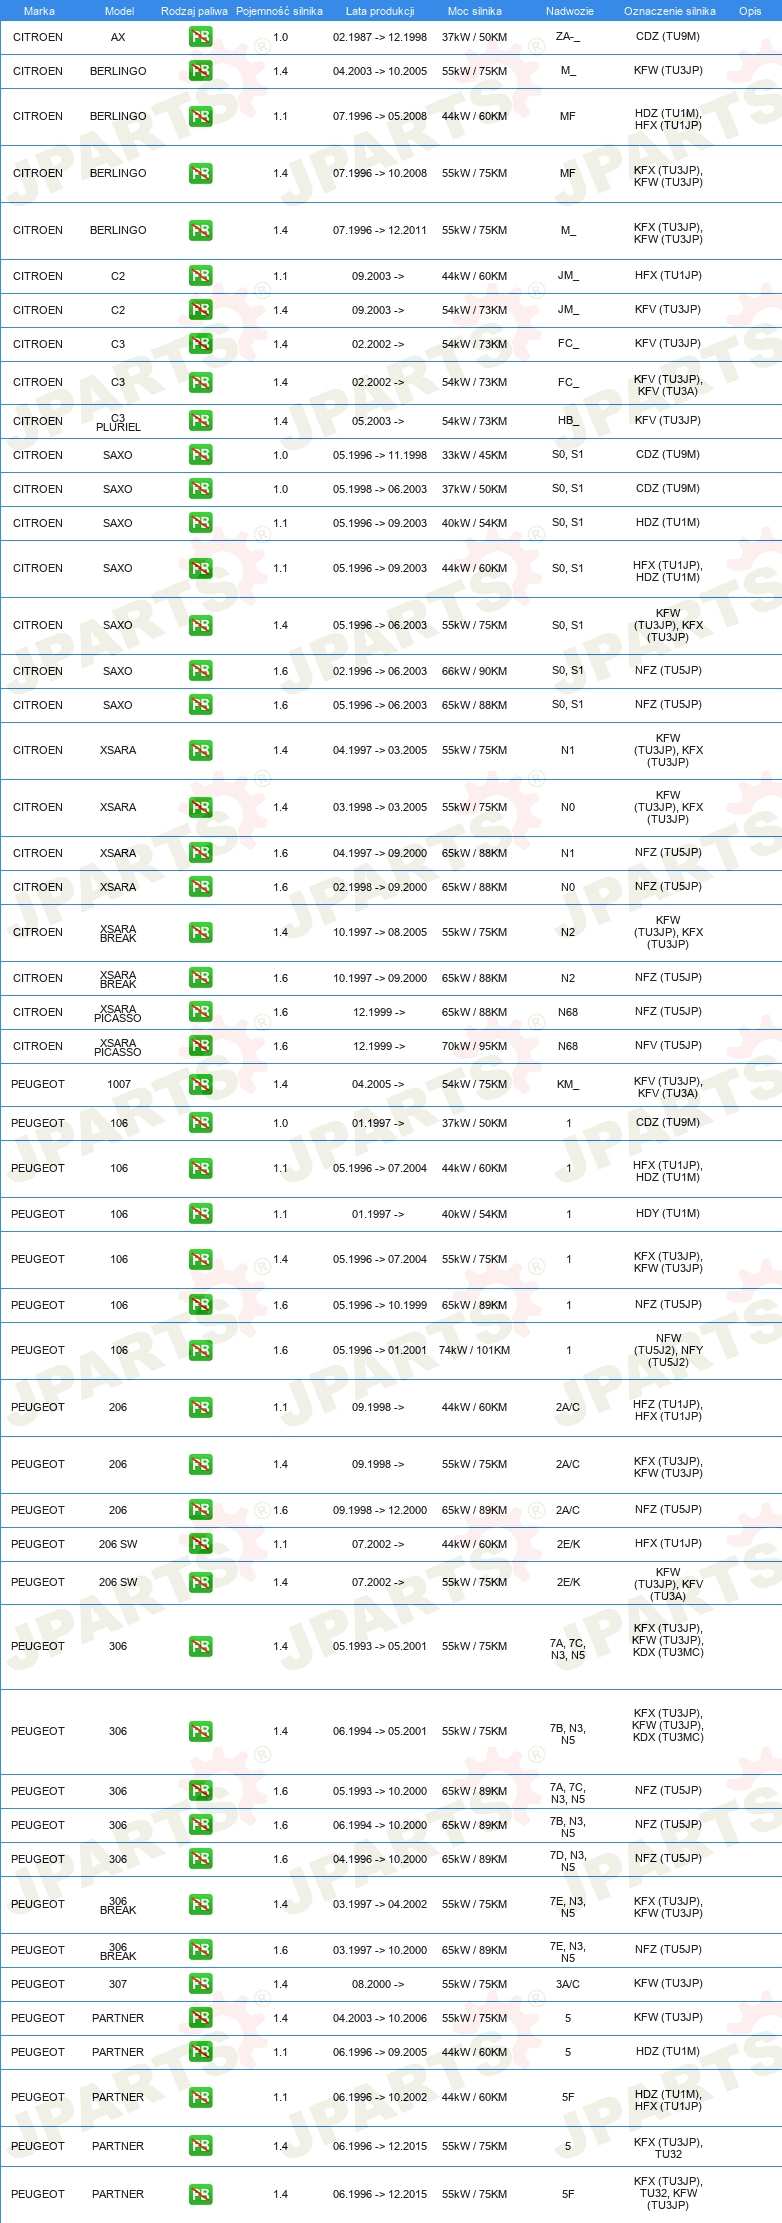The width and height of the screenshot is (782, 2223).
Task: Click the Nadwozie column header
Action: (x=570, y=11)
